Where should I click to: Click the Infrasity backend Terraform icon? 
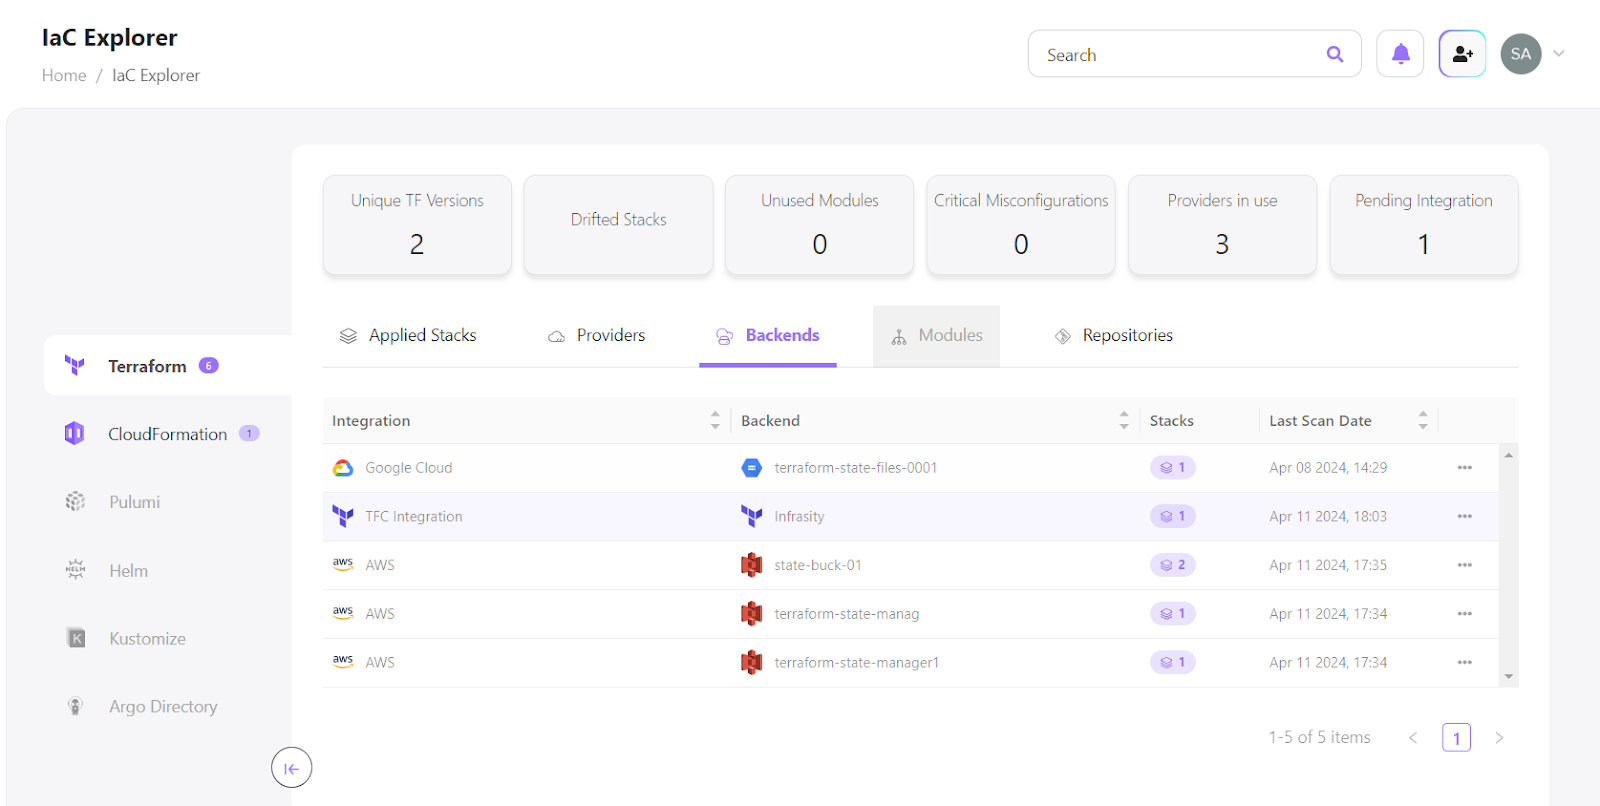(x=751, y=516)
